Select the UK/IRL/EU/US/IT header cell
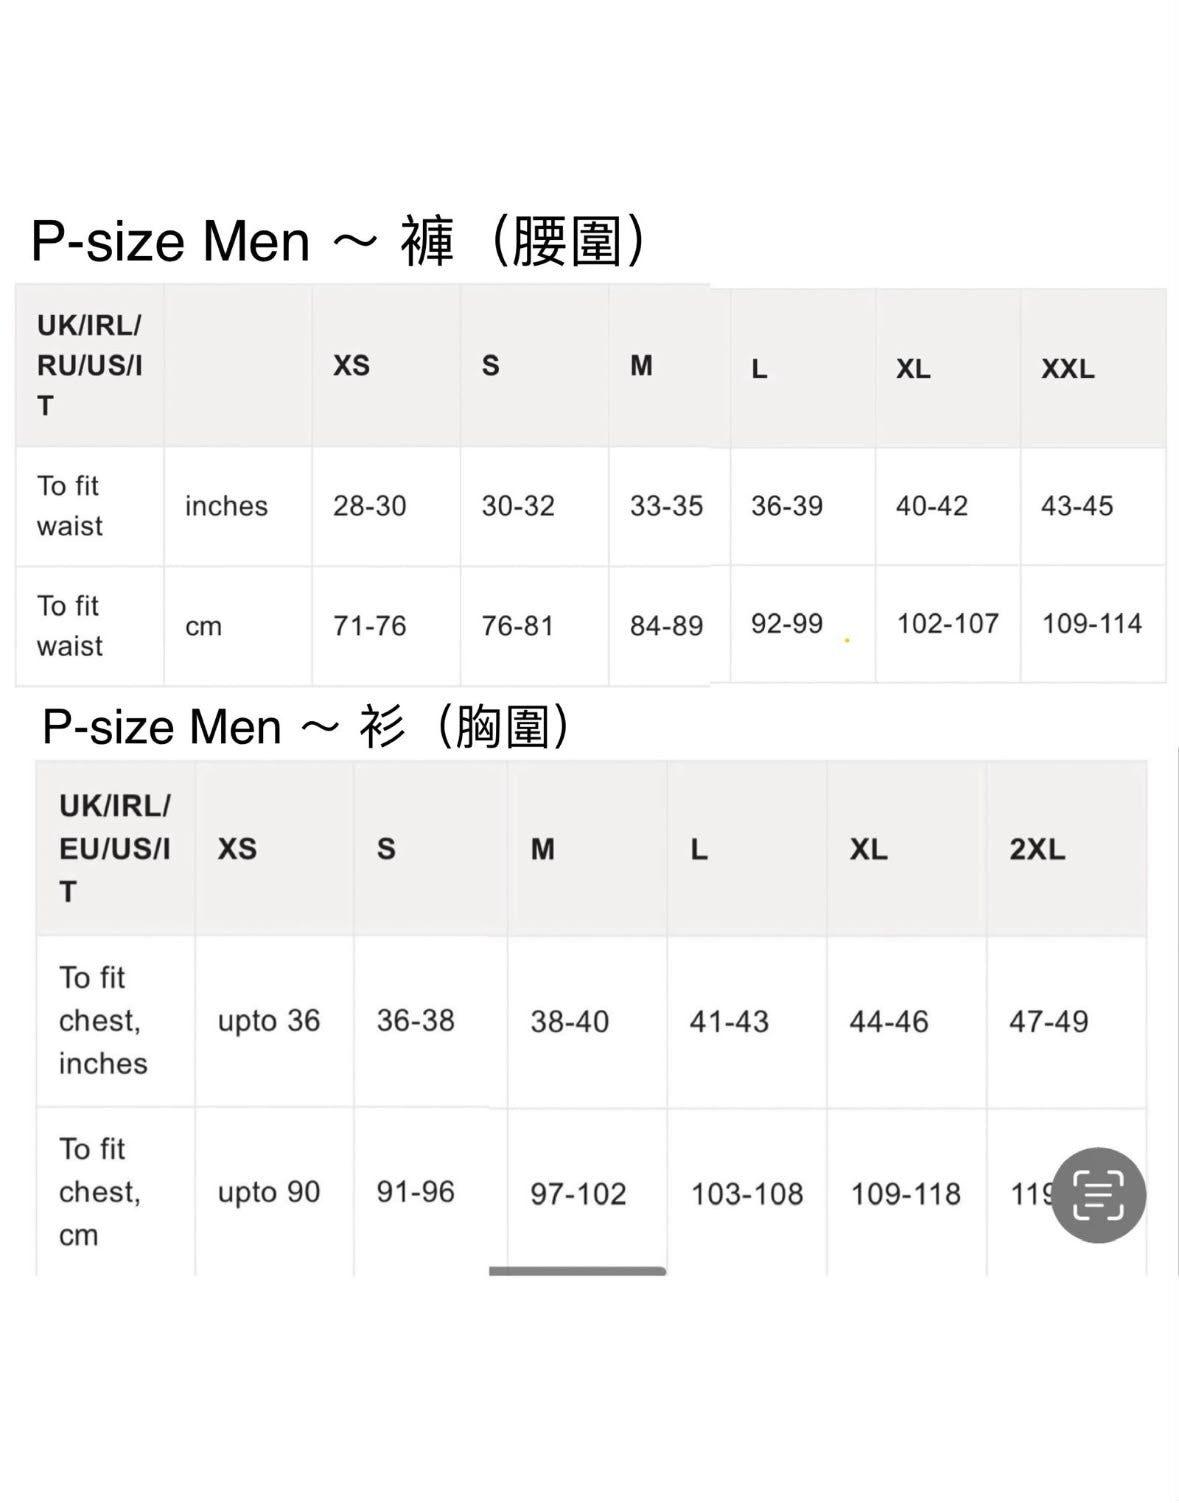Viewport: 1179px width, 1503px height. [115, 849]
